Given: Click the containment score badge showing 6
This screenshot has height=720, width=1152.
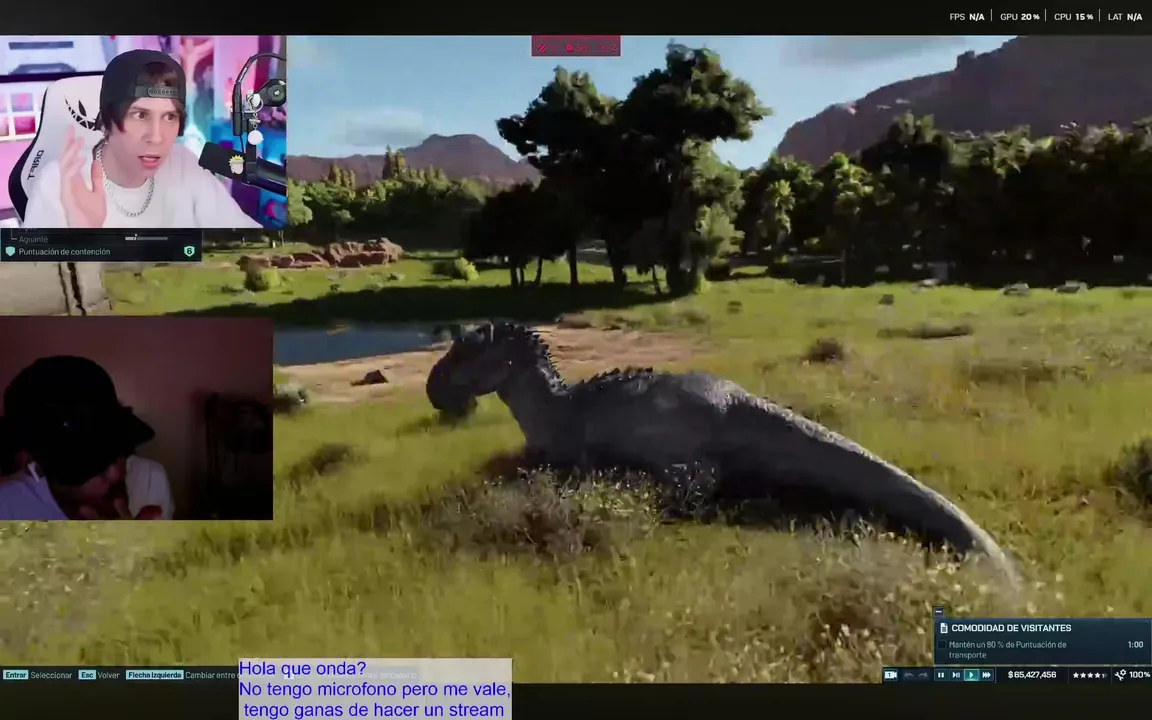Looking at the screenshot, I should (189, 251).
